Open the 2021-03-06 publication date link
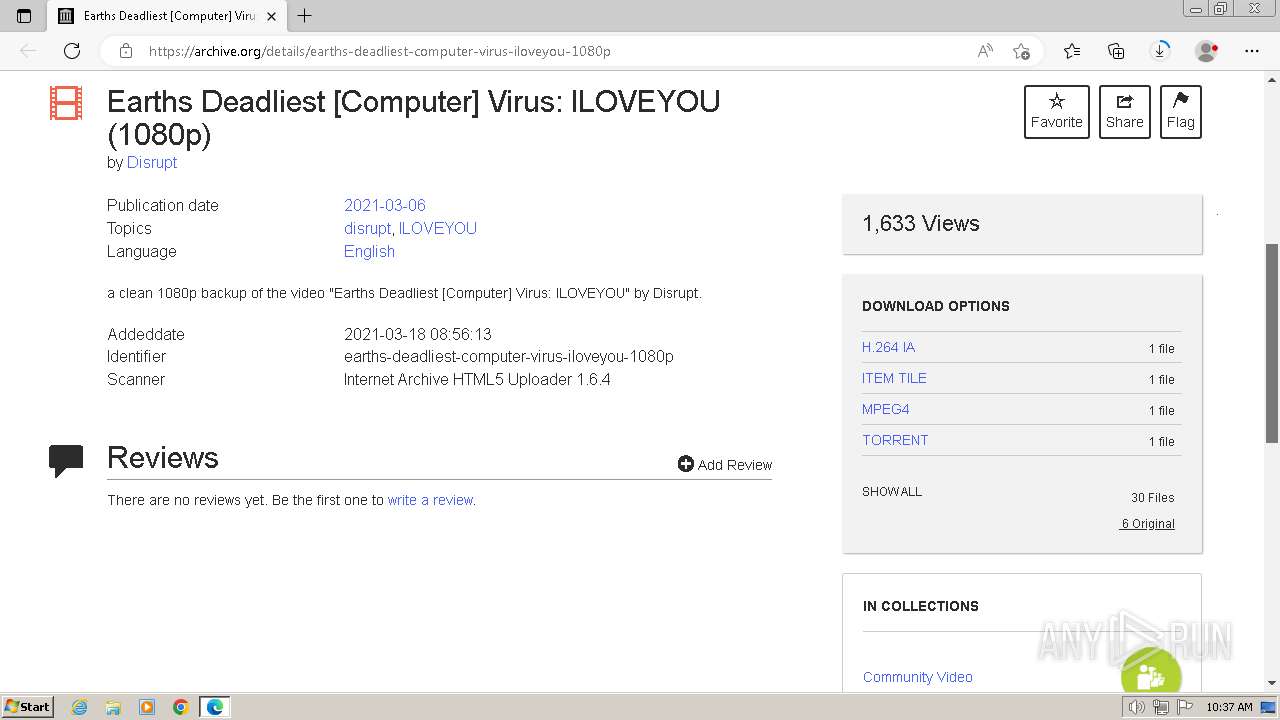Viewport: 1280px width, 720px height. click(385, 205)
